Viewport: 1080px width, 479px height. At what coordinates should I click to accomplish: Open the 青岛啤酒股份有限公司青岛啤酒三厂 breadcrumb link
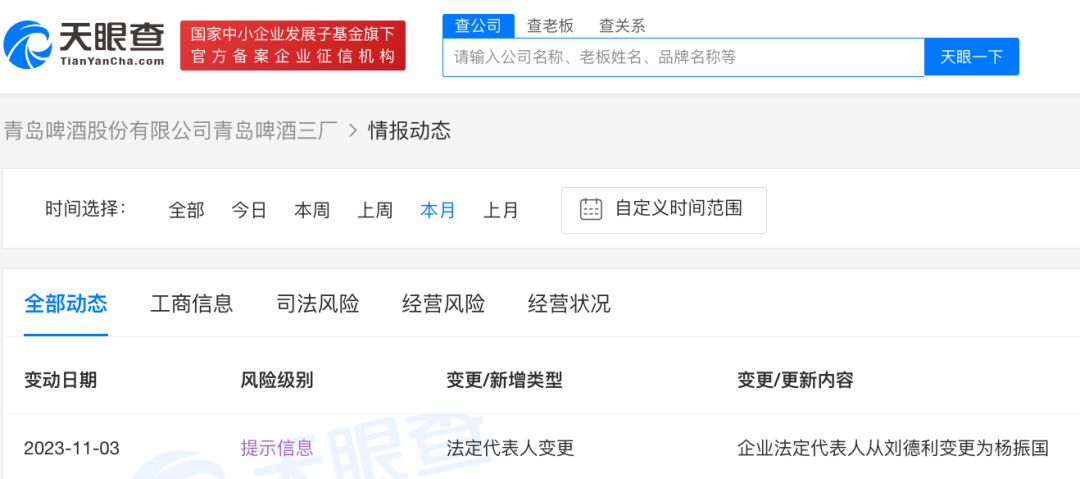tap(171, 131)
